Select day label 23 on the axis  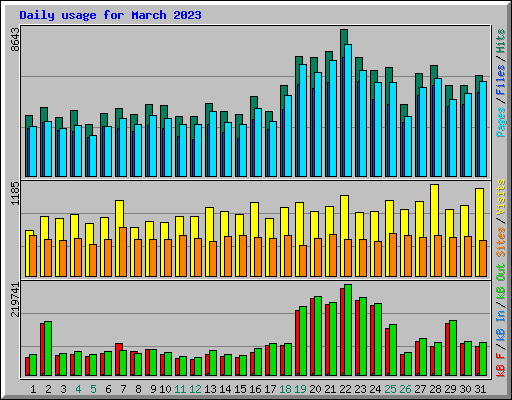tap(360, 389)
